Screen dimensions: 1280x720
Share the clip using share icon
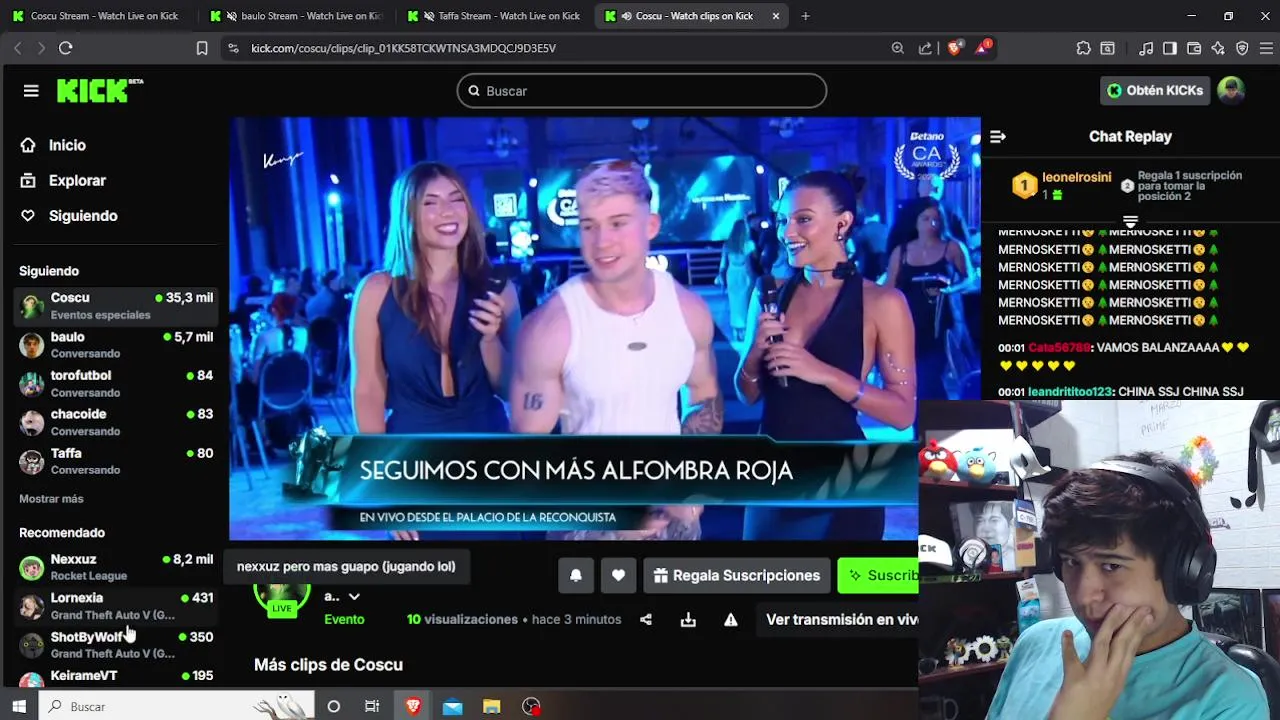pos(646,620)
